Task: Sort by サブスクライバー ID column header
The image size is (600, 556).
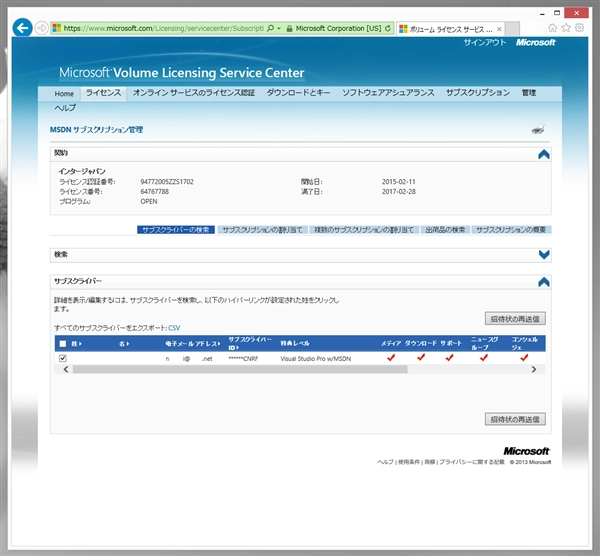Action: point(250,343)
